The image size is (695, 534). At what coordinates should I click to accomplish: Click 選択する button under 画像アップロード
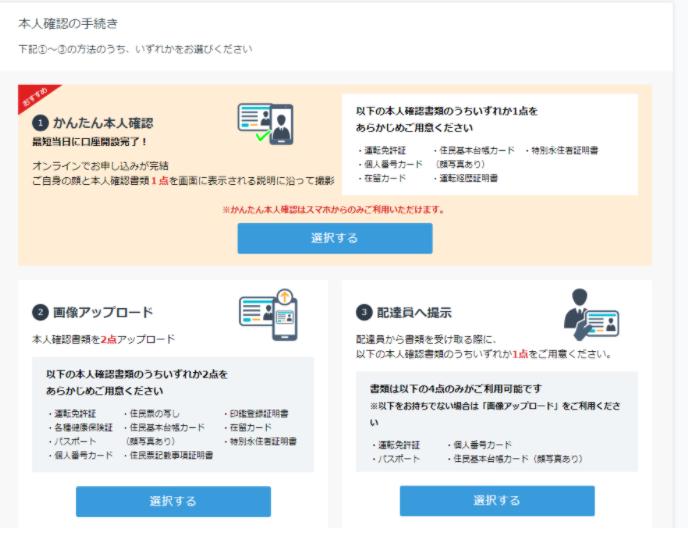[x=173, y=501]
